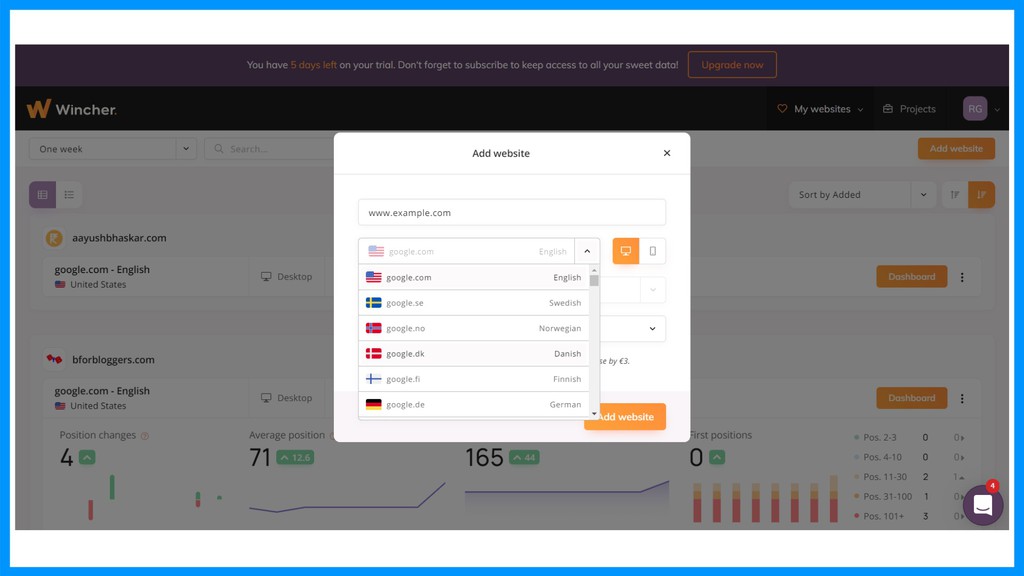The width and height of the screenshot is (1024, 576).
Task: Open the Sort by Added dropdown
Action: 859,194
